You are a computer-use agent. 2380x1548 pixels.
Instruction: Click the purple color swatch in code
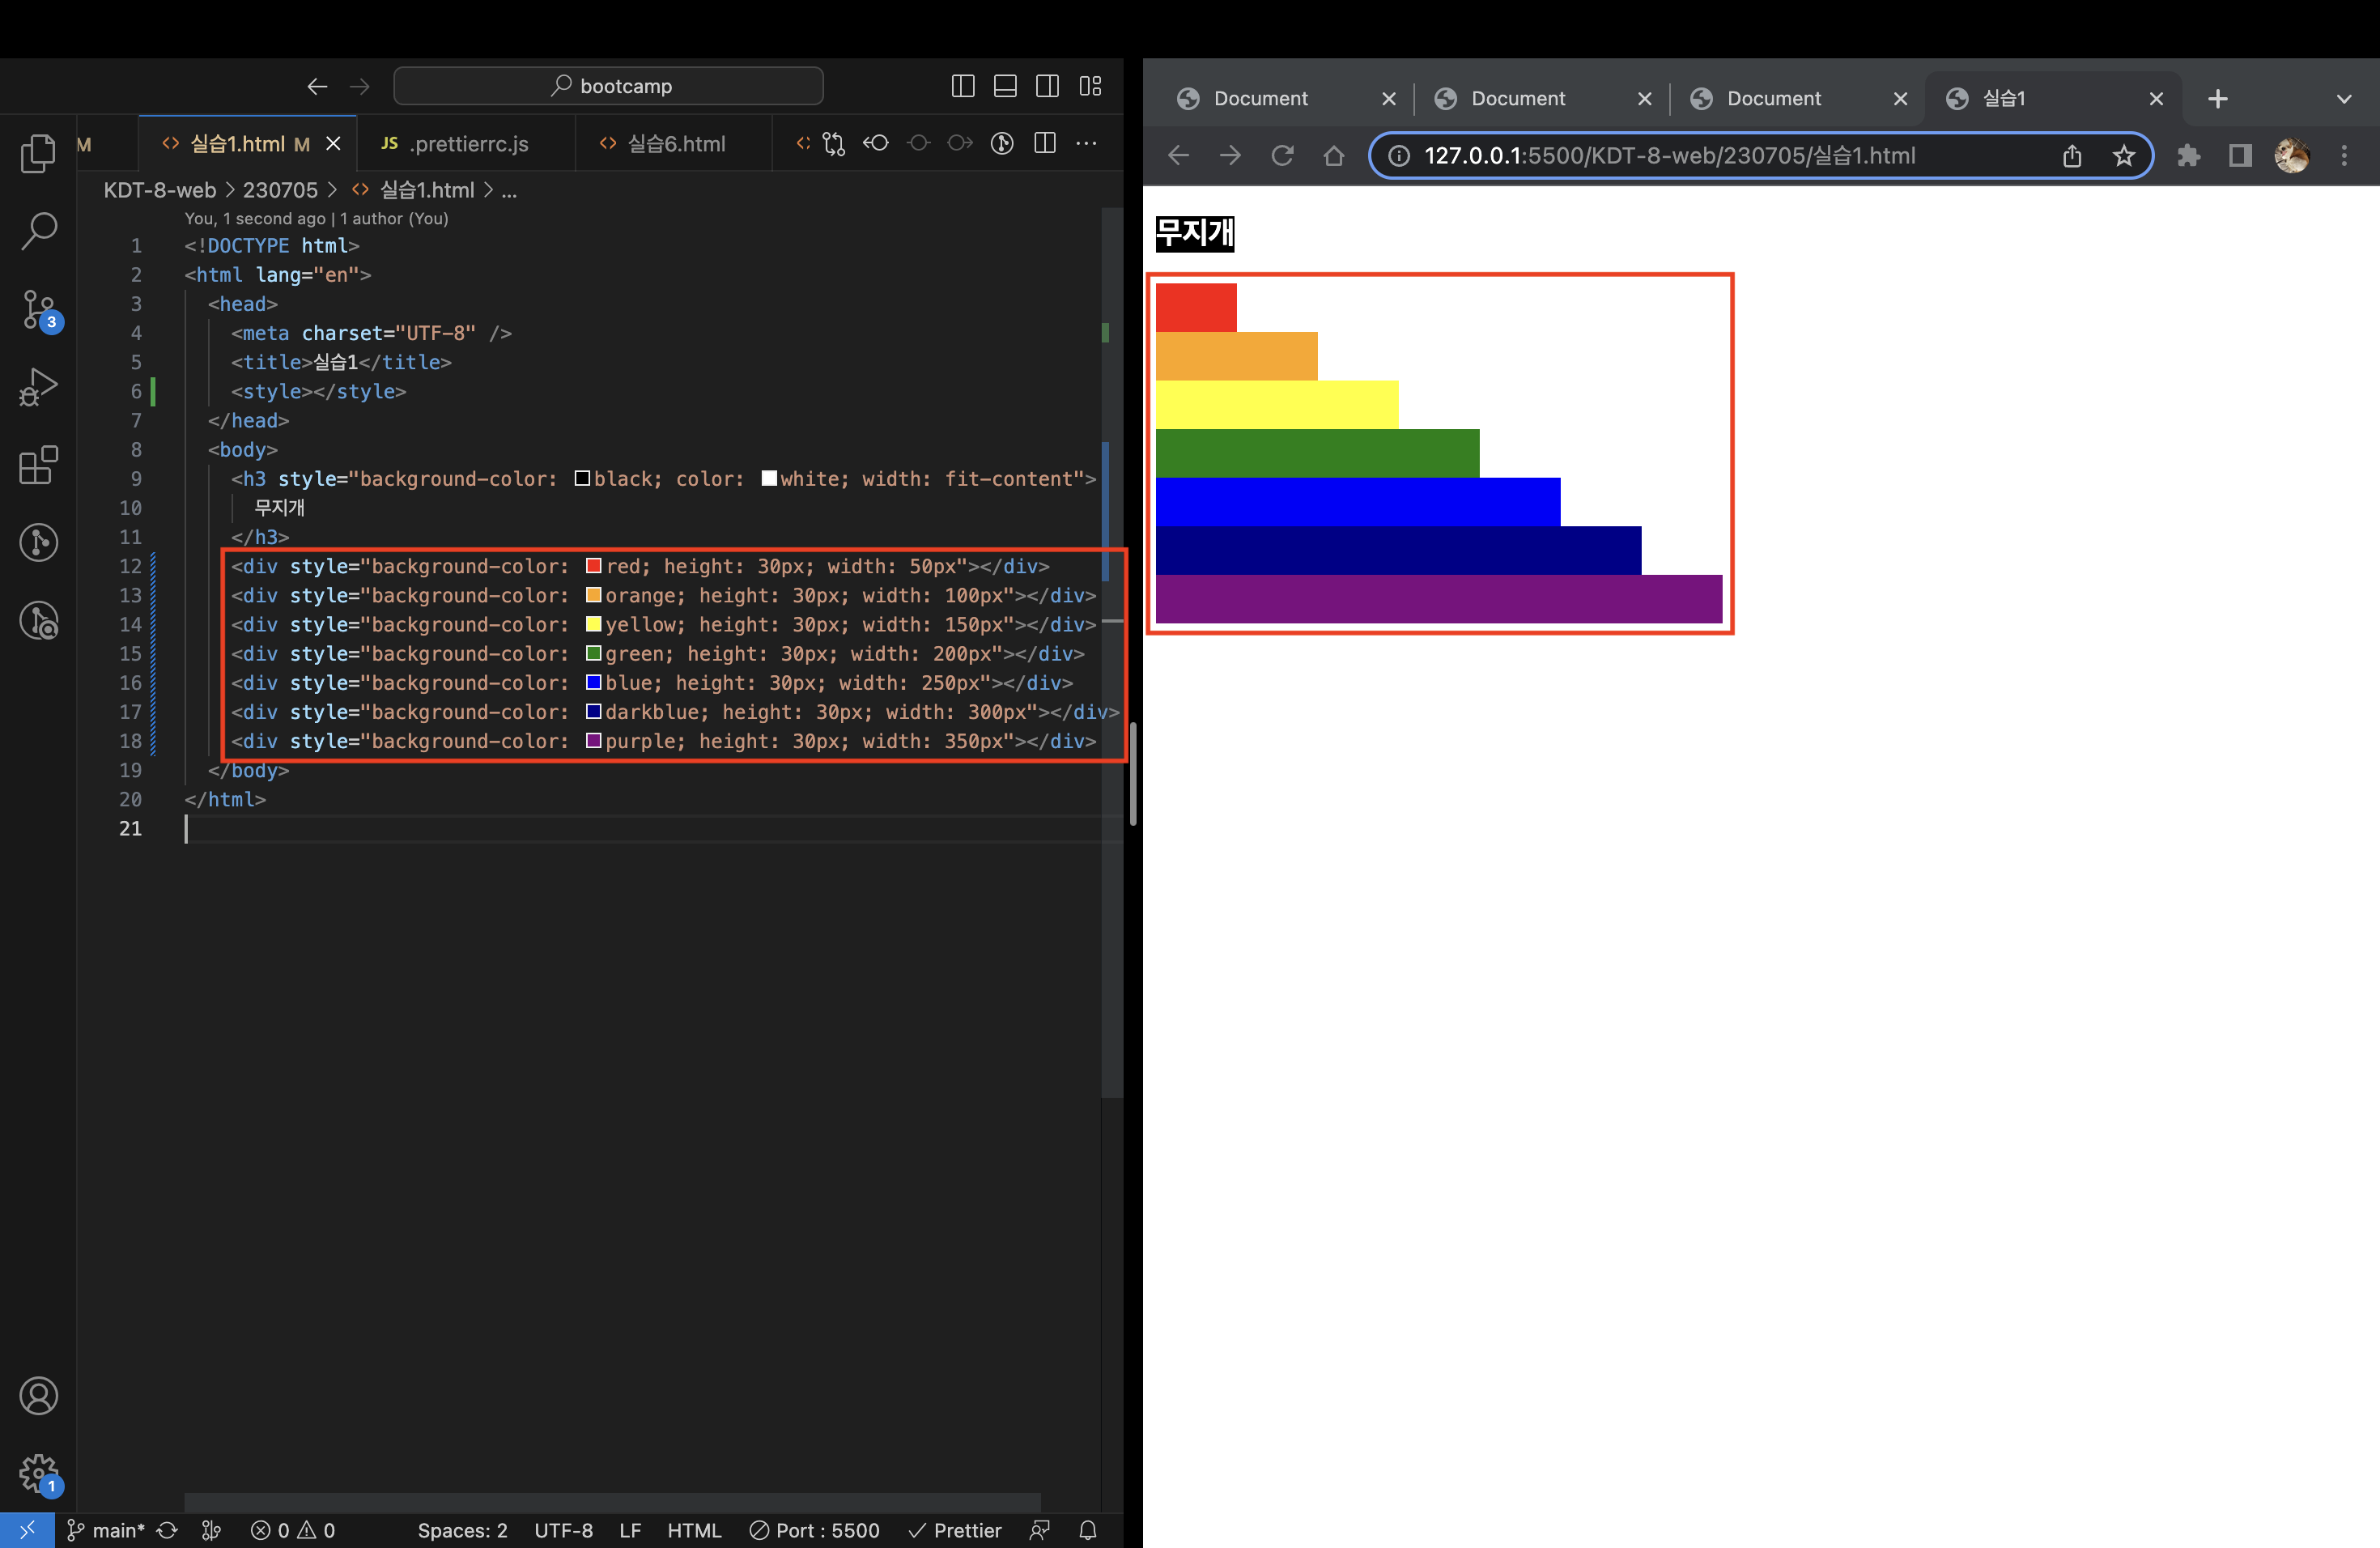[593, 741]
